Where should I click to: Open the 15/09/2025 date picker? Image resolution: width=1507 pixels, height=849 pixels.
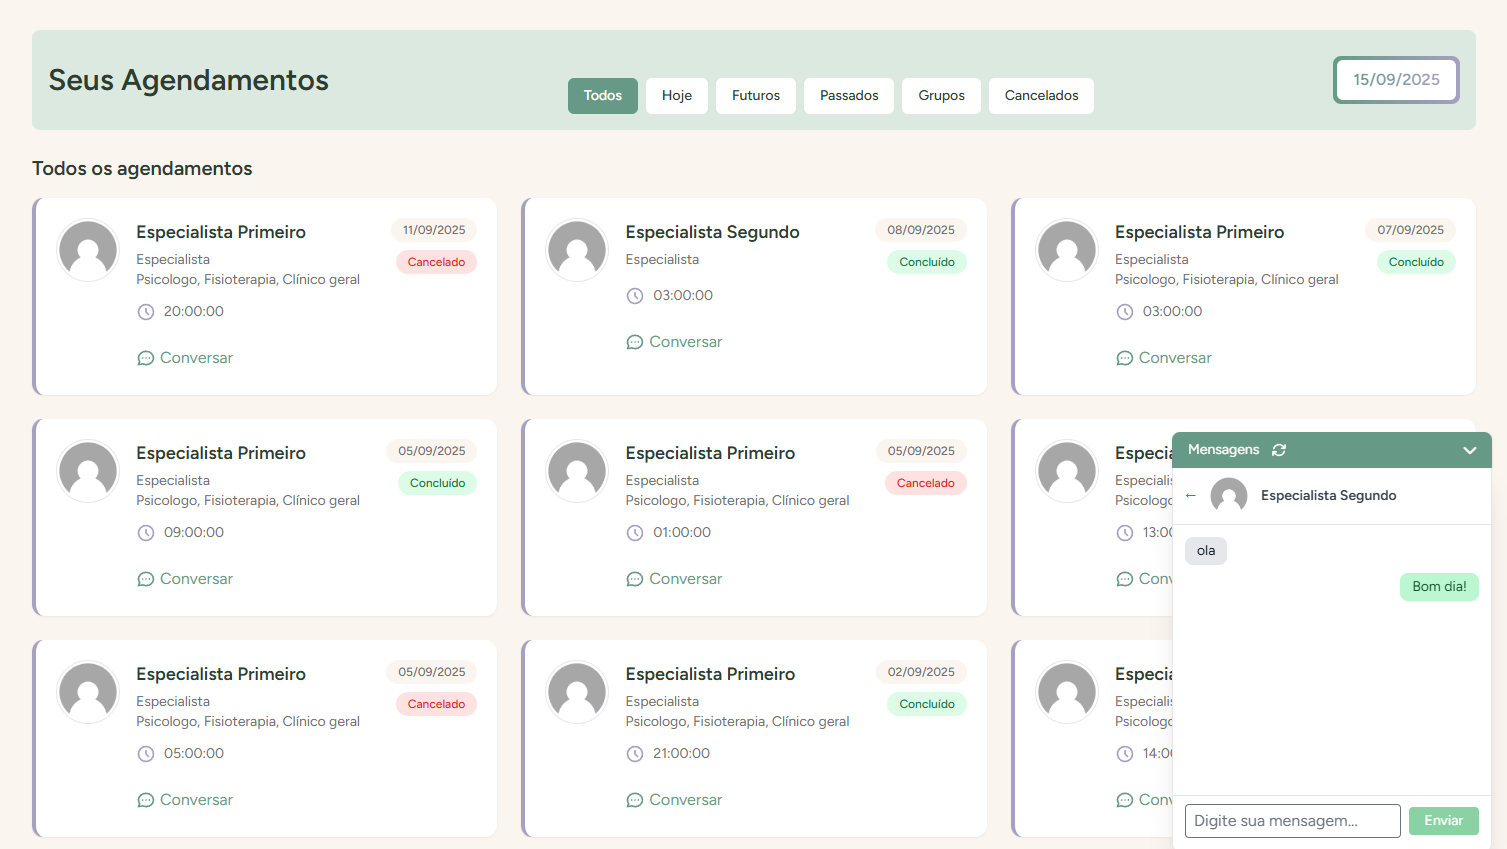pos(1396,80)
